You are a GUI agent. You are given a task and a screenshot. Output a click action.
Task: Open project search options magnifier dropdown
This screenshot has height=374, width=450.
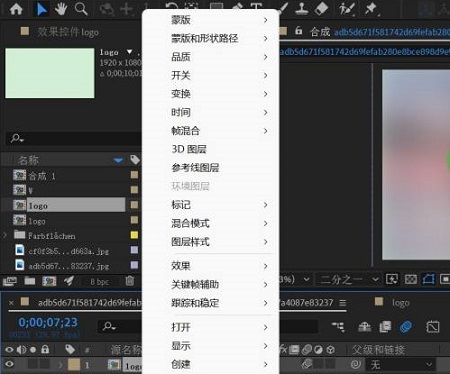(x=17, y=138)
